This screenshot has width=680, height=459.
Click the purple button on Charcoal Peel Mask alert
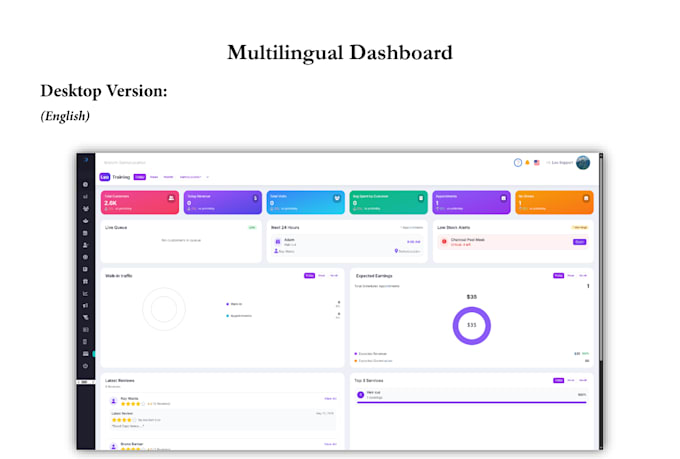tap(580, 242)
